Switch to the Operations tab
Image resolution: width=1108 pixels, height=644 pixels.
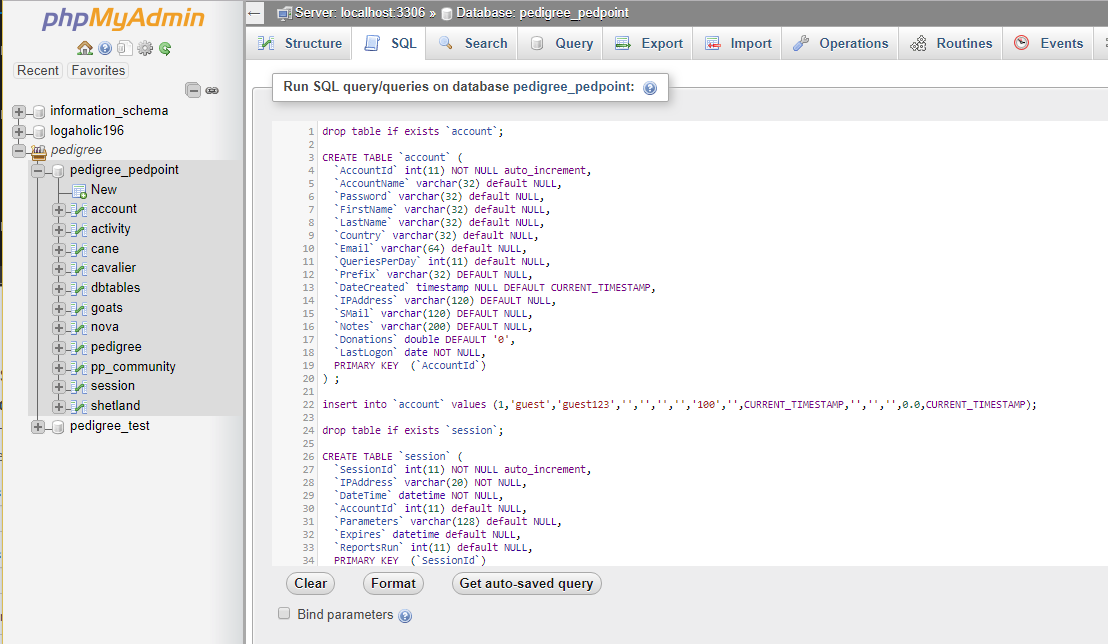pyautogui.click(x=840, y=43)
